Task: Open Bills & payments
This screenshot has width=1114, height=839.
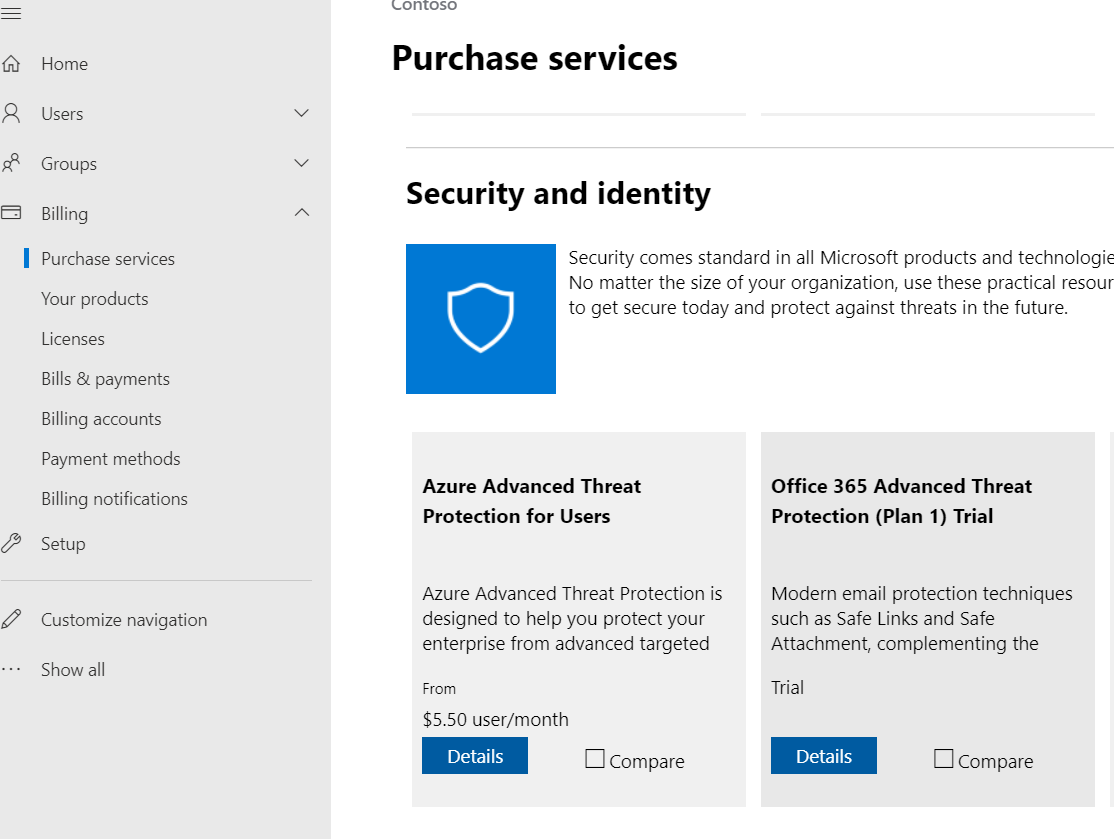Action: point(105,379)
